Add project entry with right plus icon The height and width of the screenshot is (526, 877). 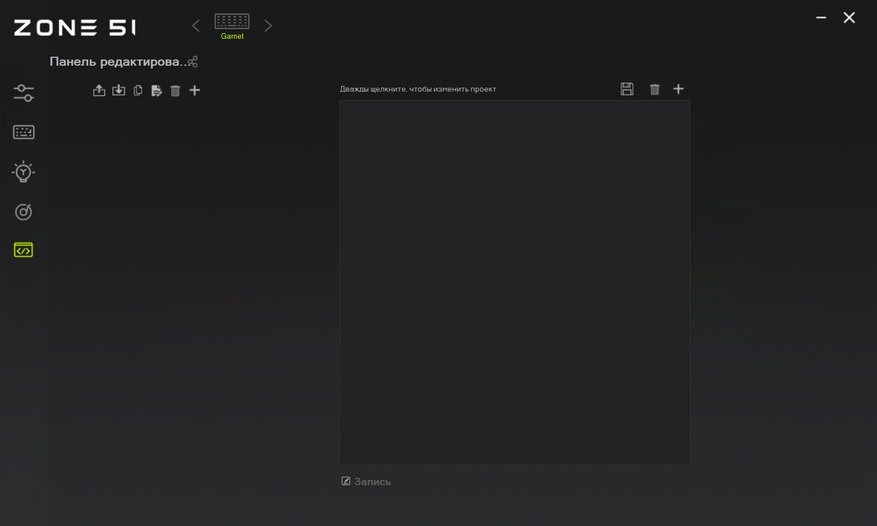[678, 89]
